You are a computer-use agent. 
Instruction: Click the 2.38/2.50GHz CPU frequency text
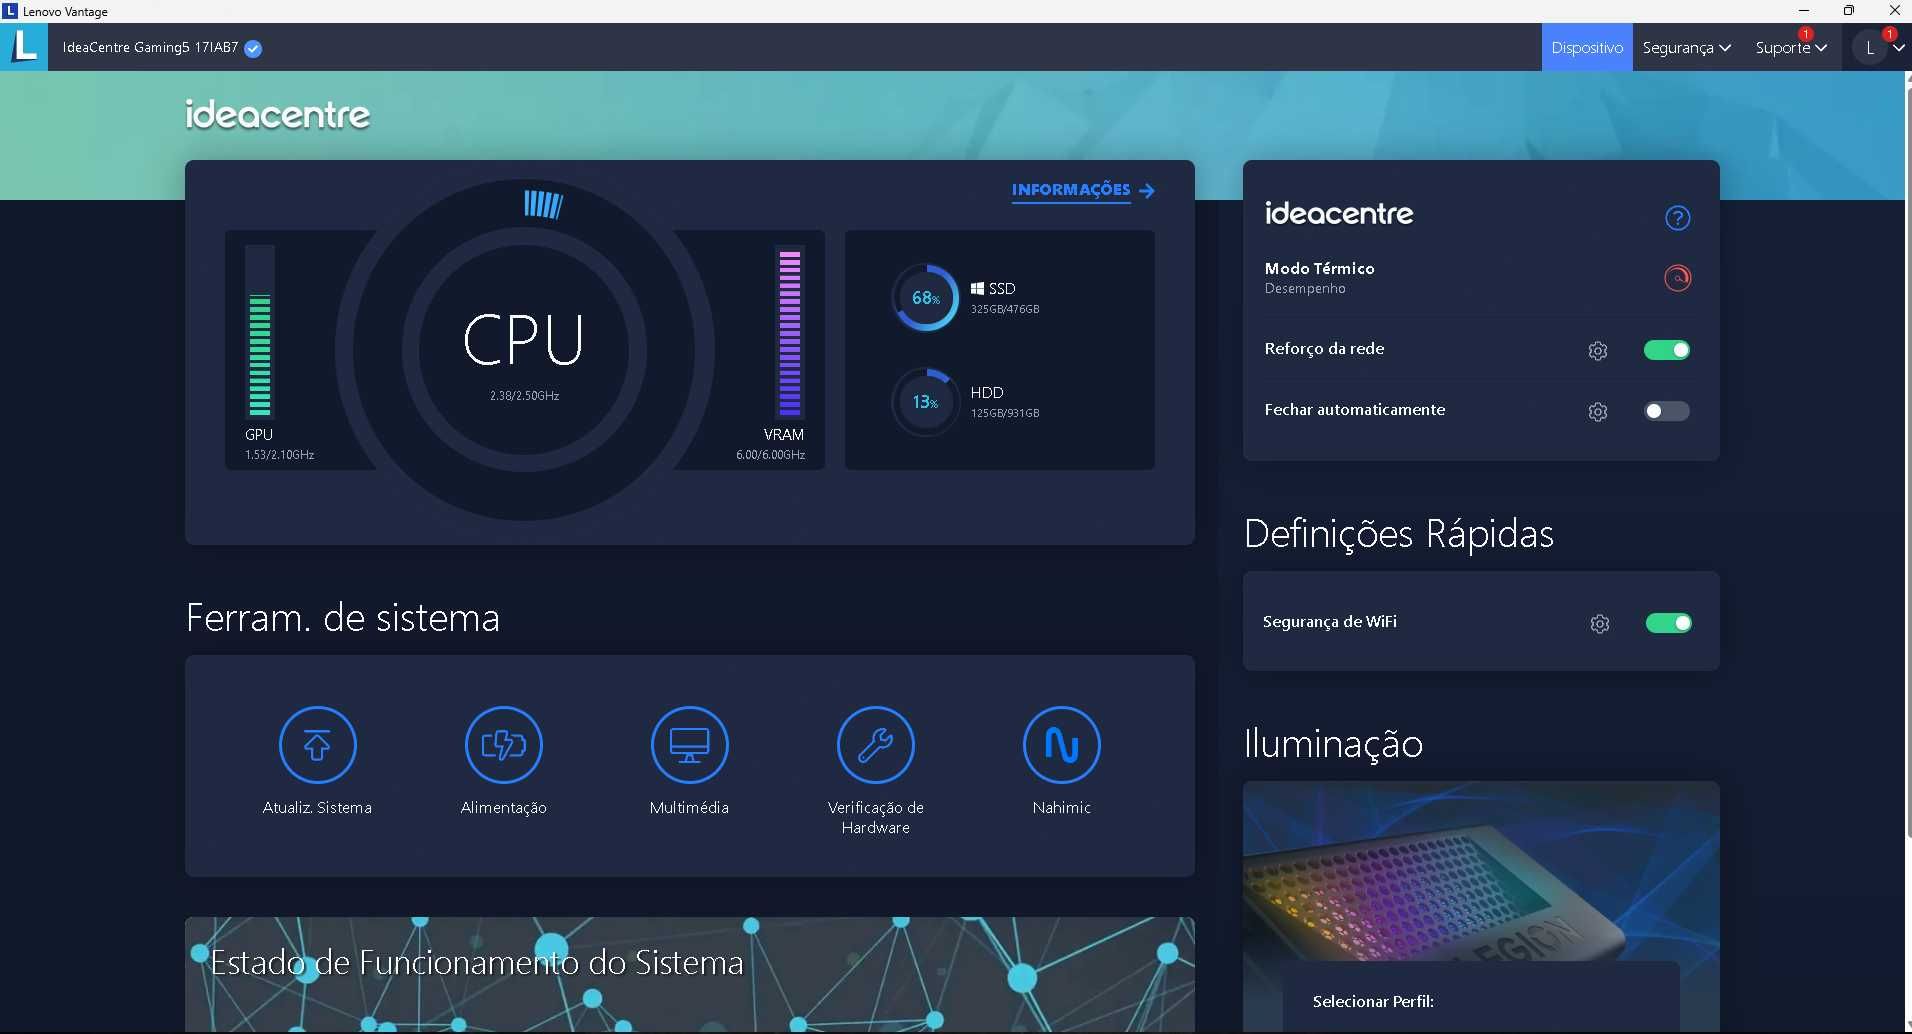coord(524,396)
